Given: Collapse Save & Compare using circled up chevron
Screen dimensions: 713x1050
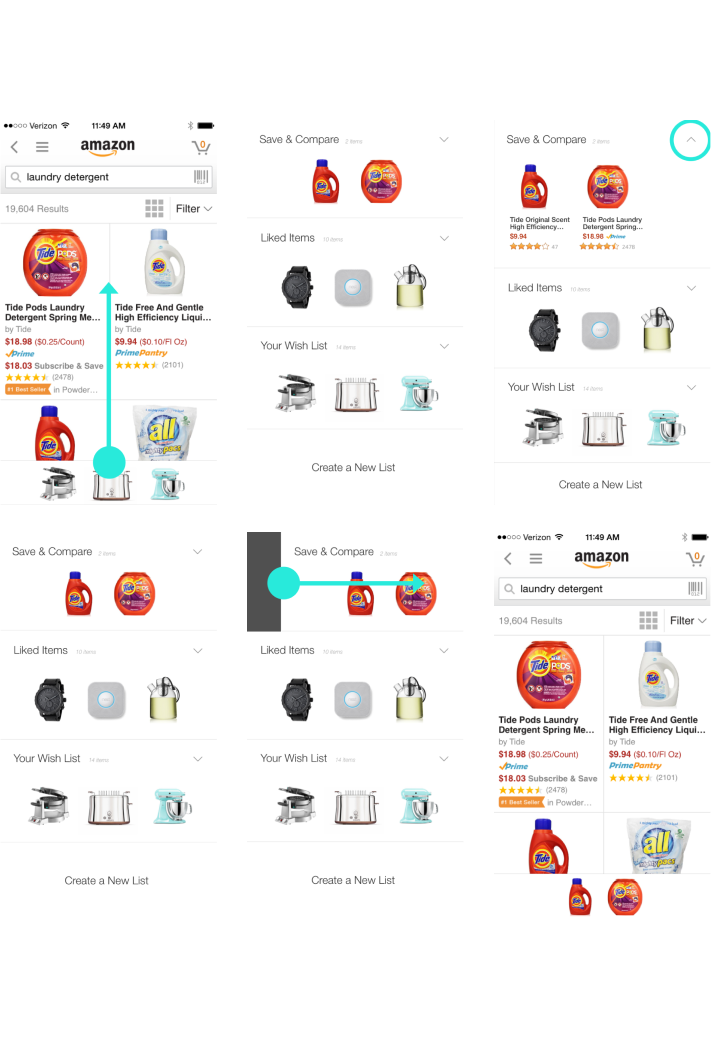Looking at the screenshot, I should (x=690, y=140).
